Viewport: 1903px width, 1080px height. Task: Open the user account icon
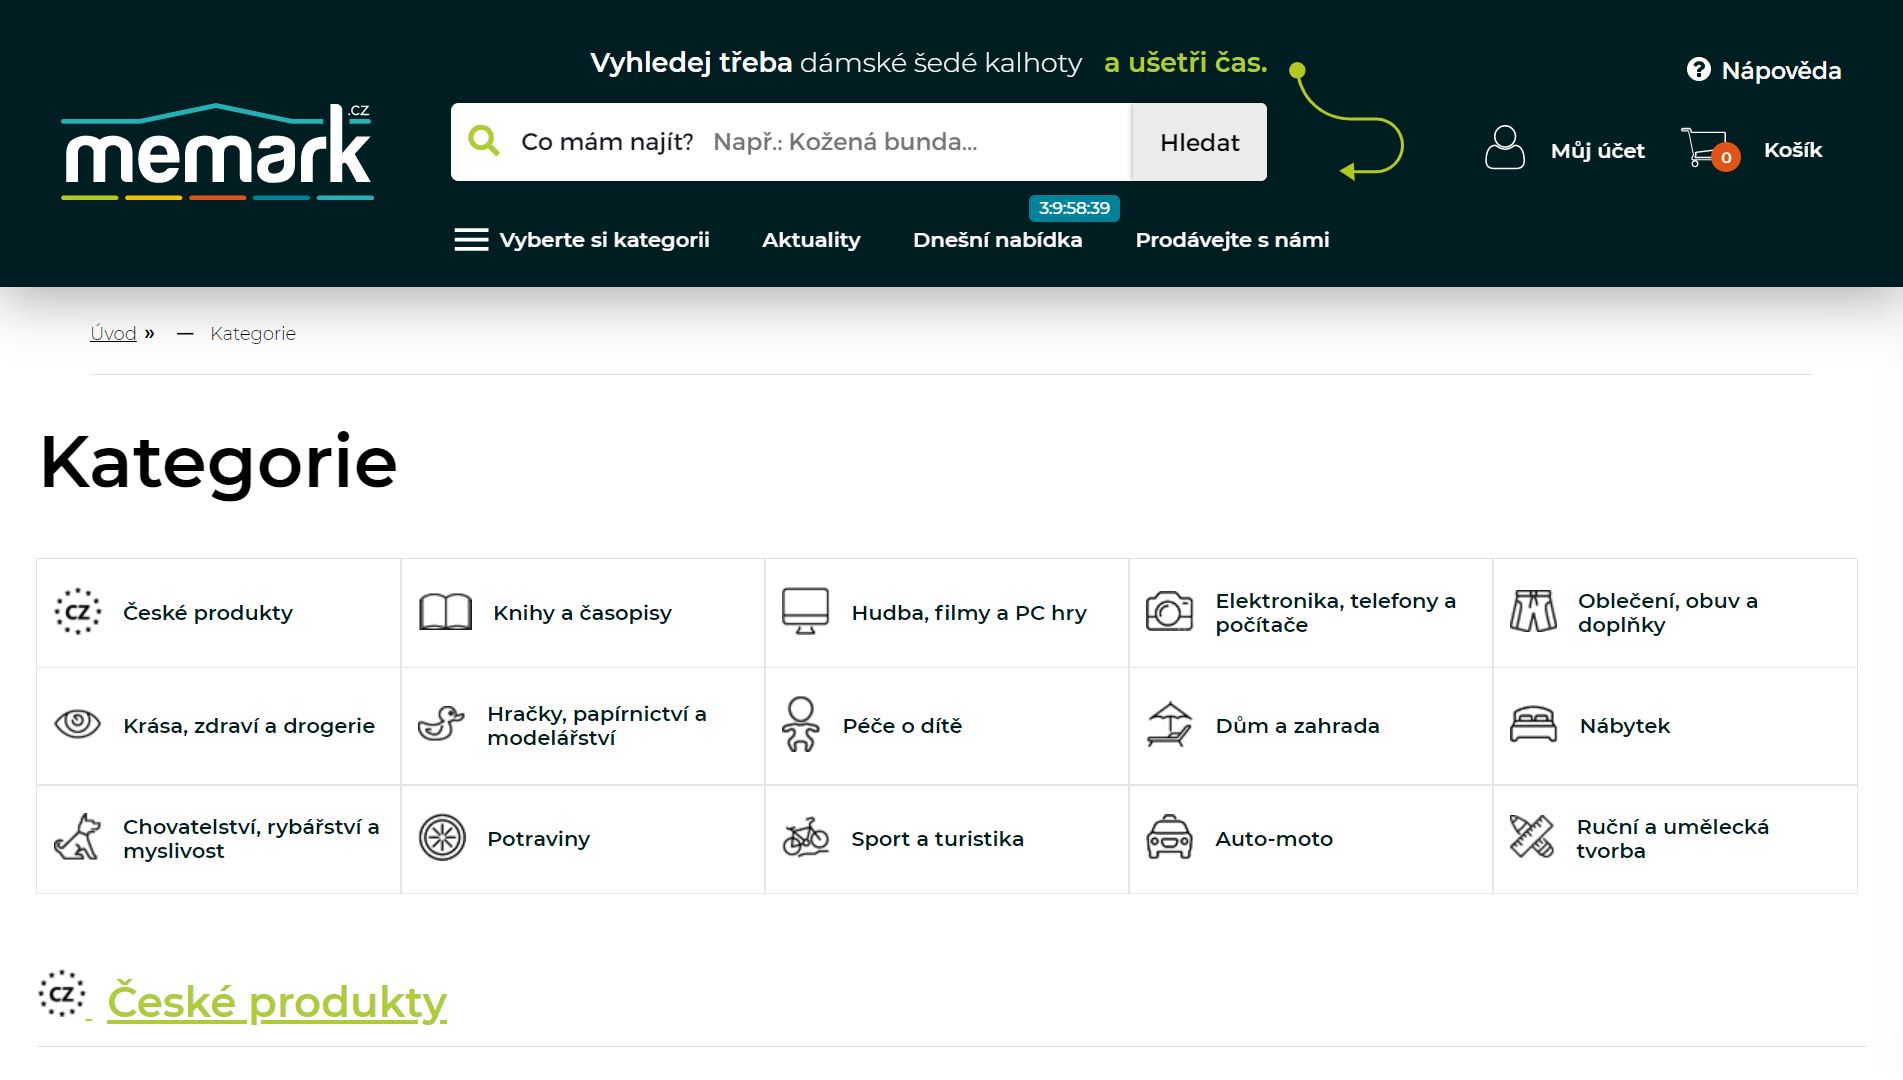coord(1504,148)
